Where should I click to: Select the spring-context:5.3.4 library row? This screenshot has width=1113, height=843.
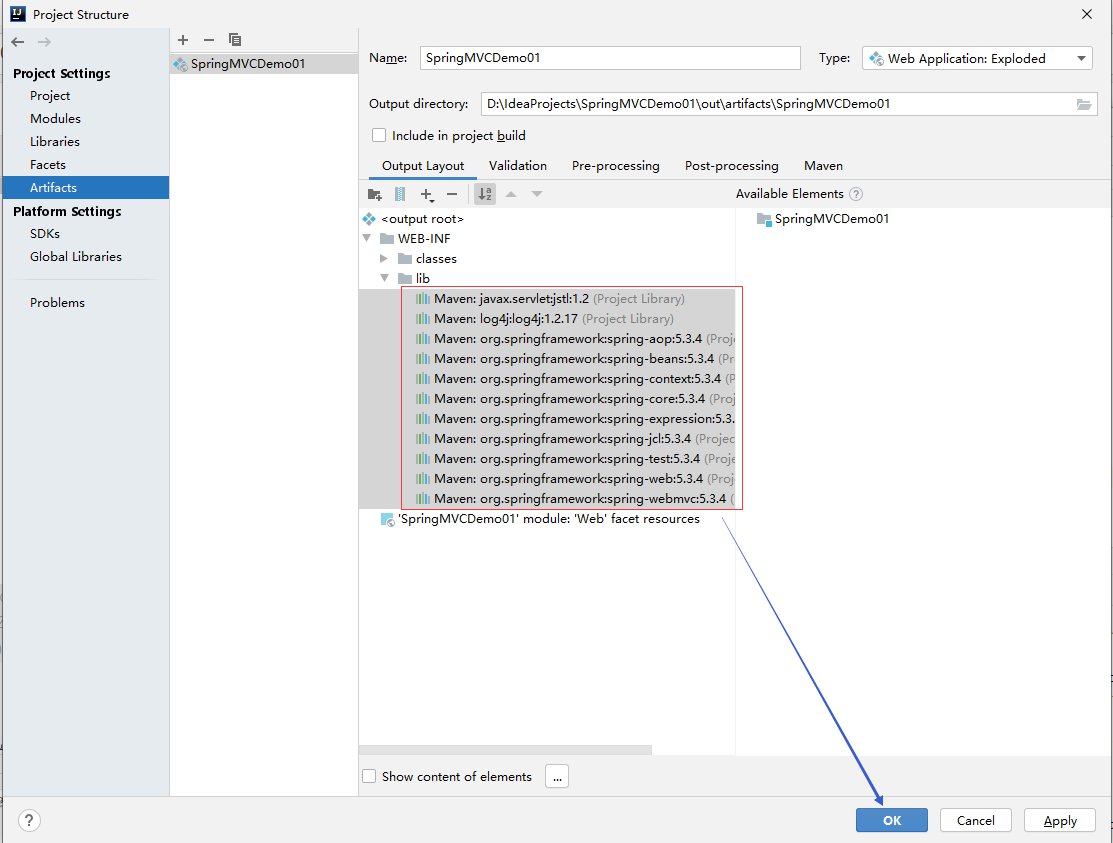click(547, 379)
